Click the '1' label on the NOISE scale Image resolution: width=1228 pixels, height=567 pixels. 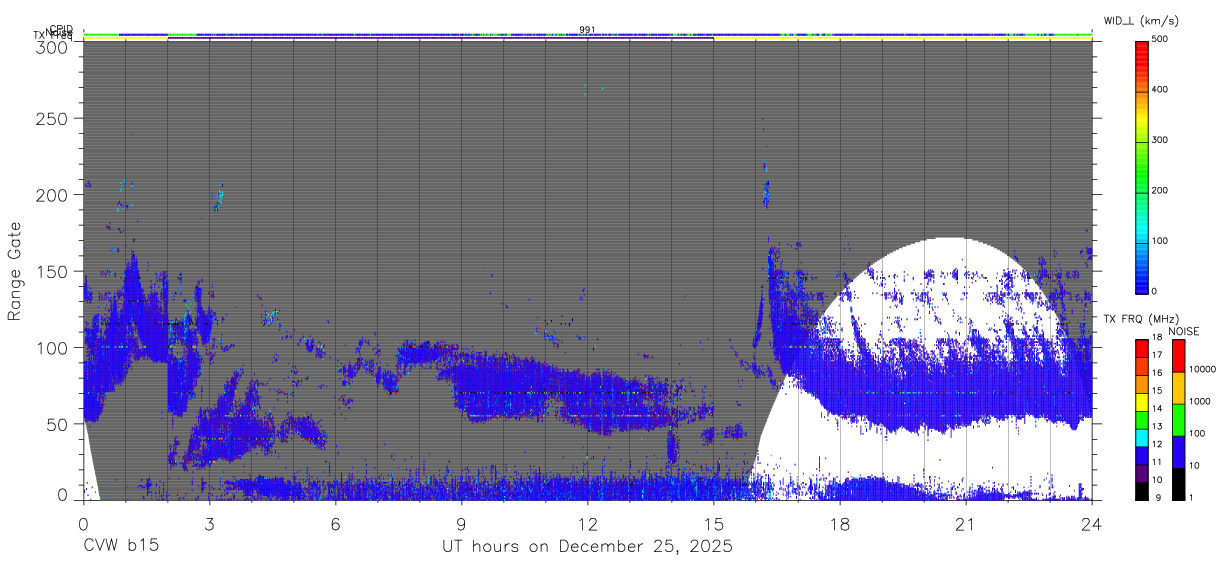point(1191,498)
